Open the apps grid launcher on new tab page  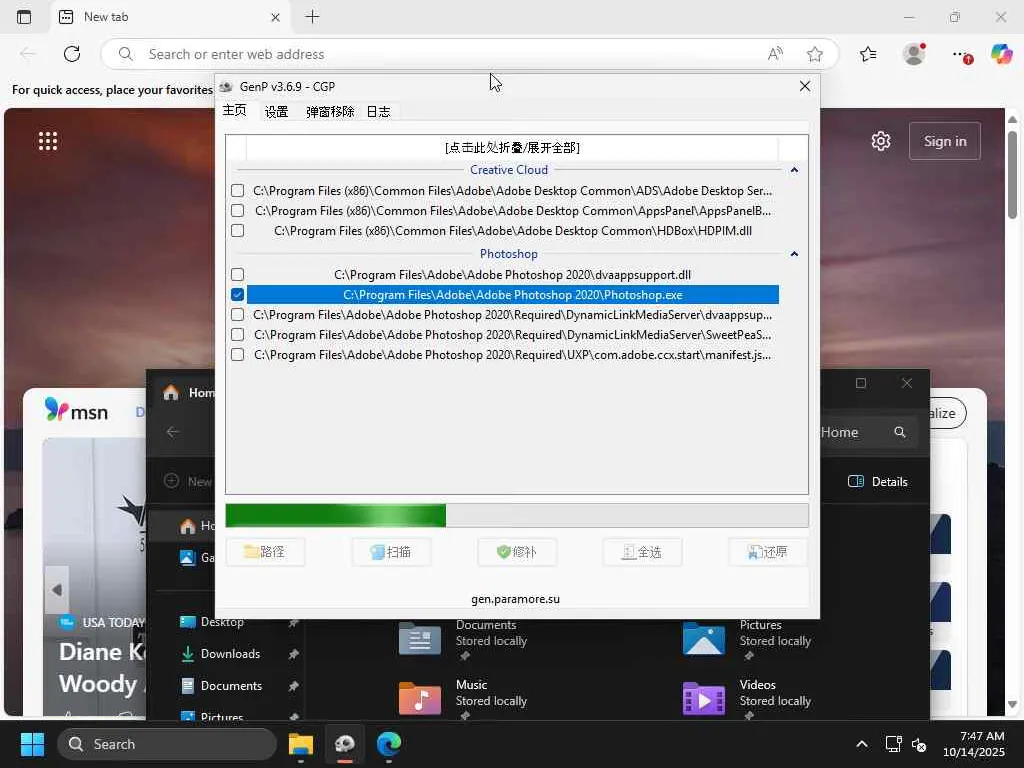[48, 141]
